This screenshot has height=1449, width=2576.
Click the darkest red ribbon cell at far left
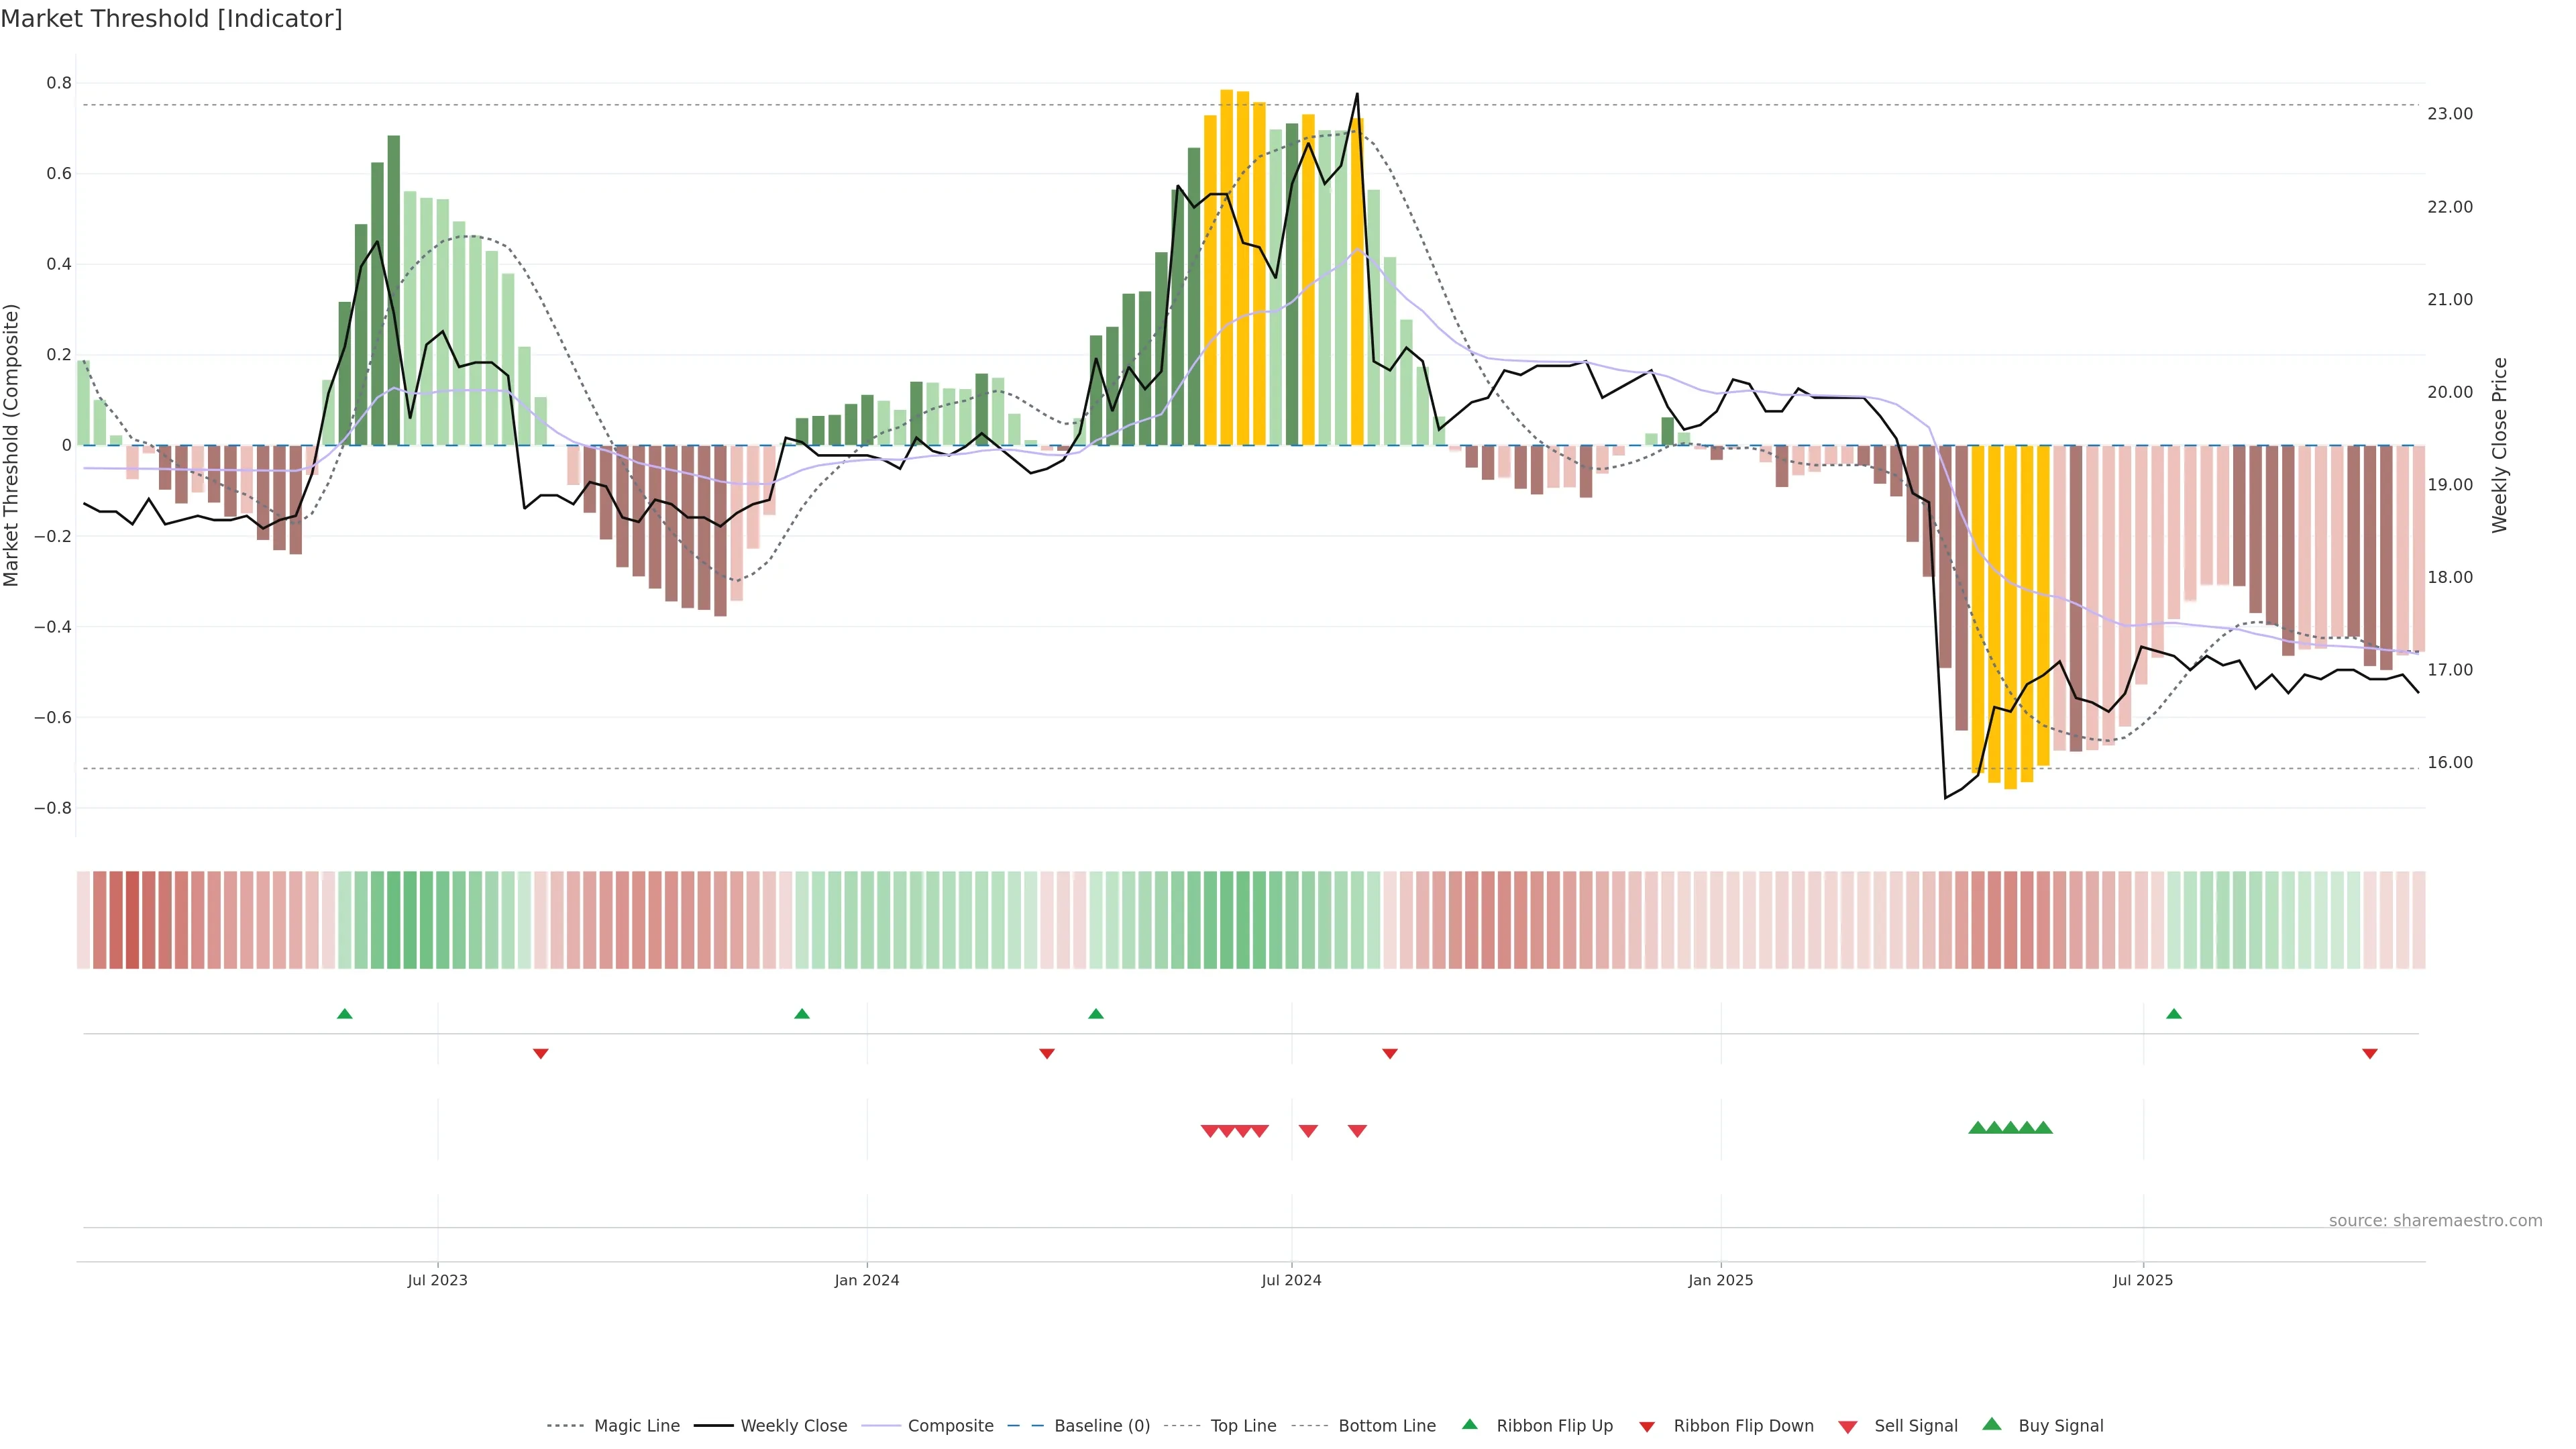click(132, 920)
